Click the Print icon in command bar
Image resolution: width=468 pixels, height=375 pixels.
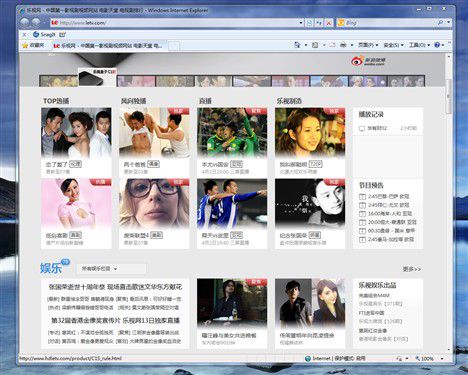click(343, 45)
